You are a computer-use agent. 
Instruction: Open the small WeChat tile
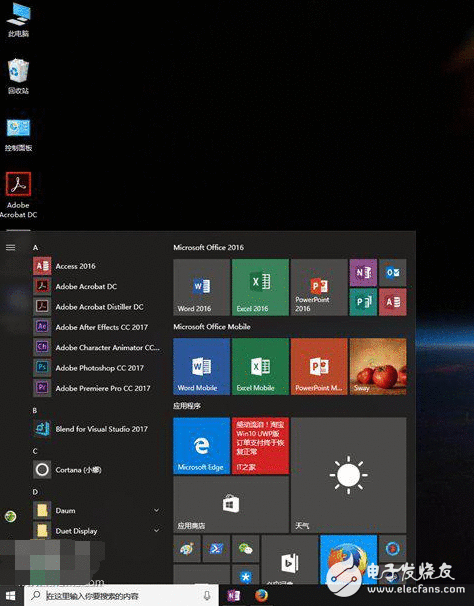coord(246,548)
